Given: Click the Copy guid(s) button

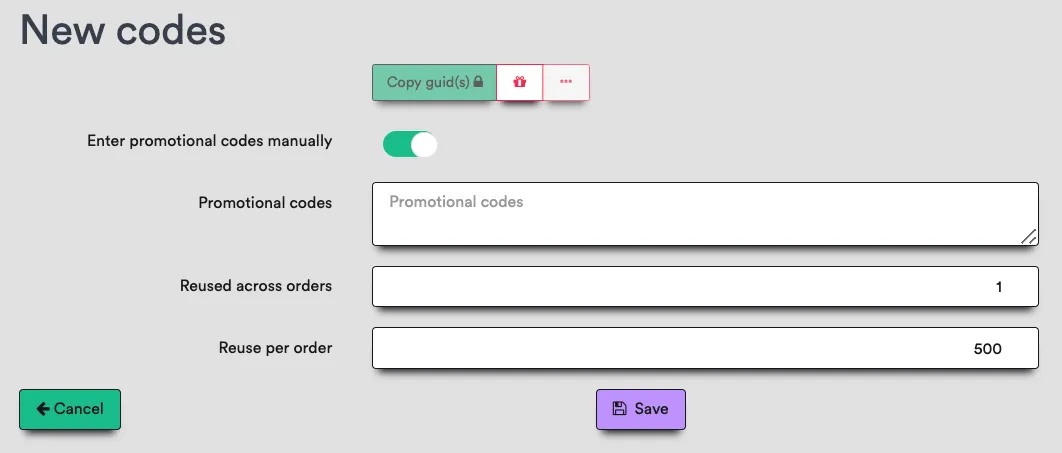Looking at the screenshot, I should pos(434,82).
